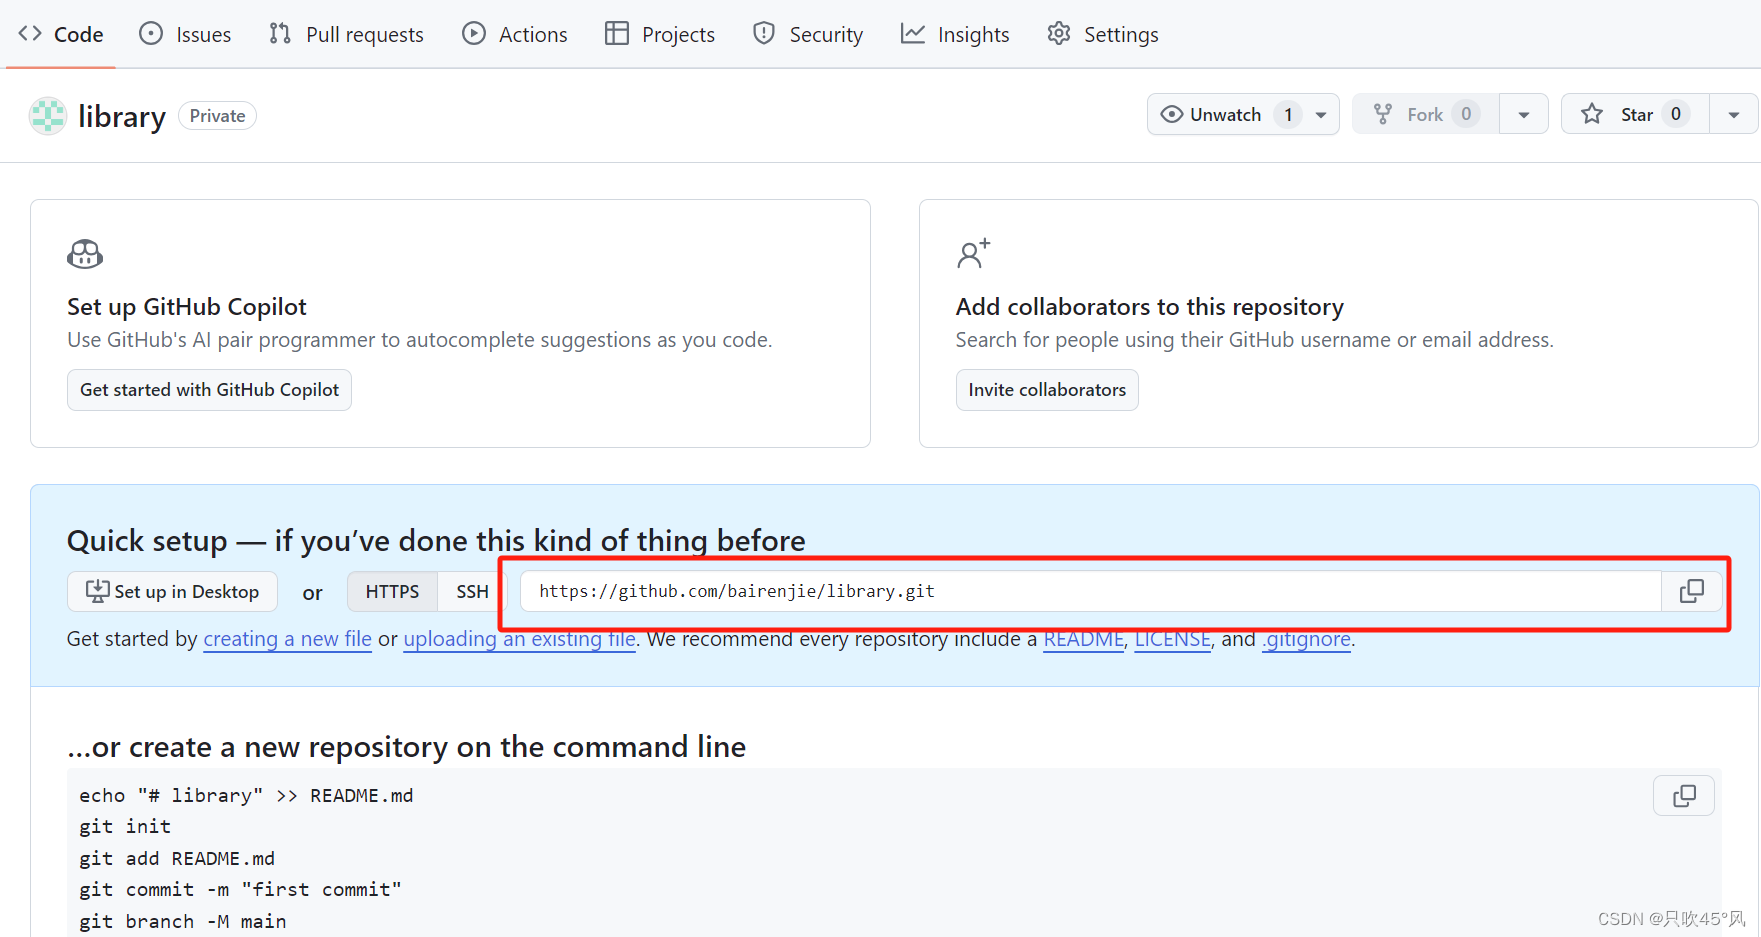Image resolution: width=1761 pixels, height=937 pixels.
Task: Click the library repository avatar icon
Action: [x=48, y=116]
